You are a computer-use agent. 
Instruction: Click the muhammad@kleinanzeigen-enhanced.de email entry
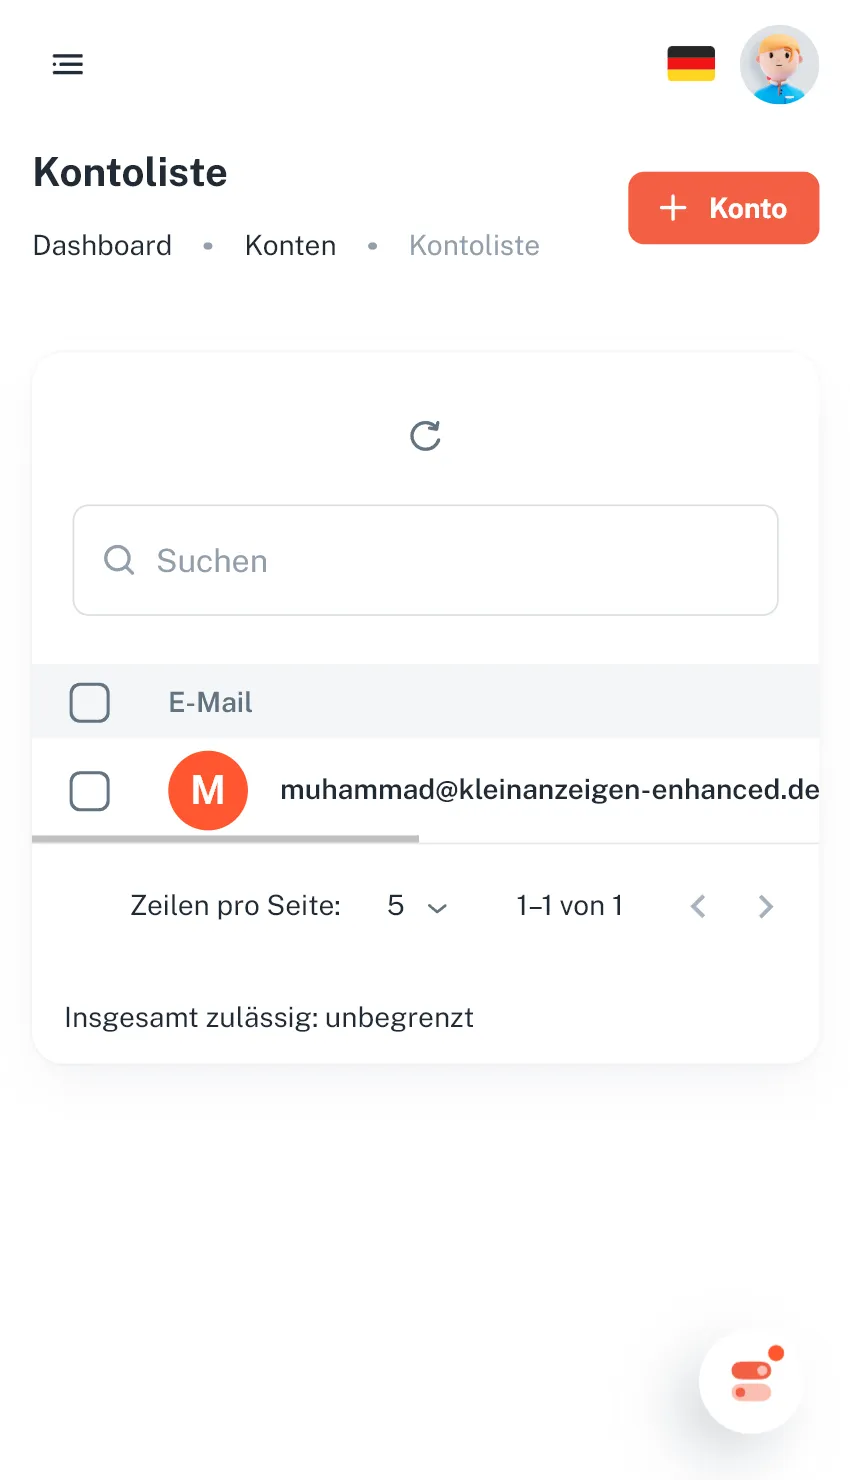pos(549,790)
